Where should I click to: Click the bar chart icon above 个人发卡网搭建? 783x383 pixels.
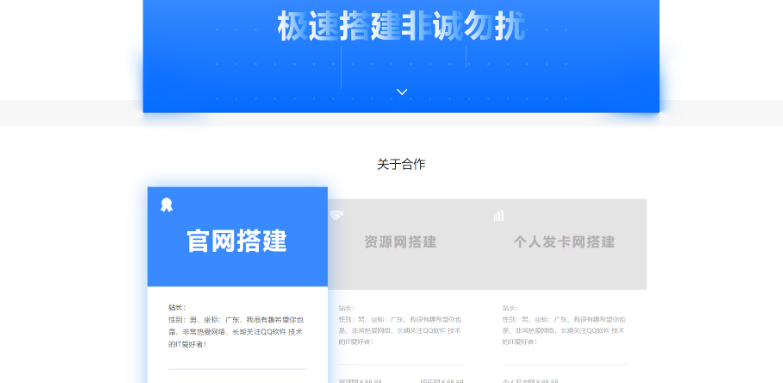click(x=498, y=216)
